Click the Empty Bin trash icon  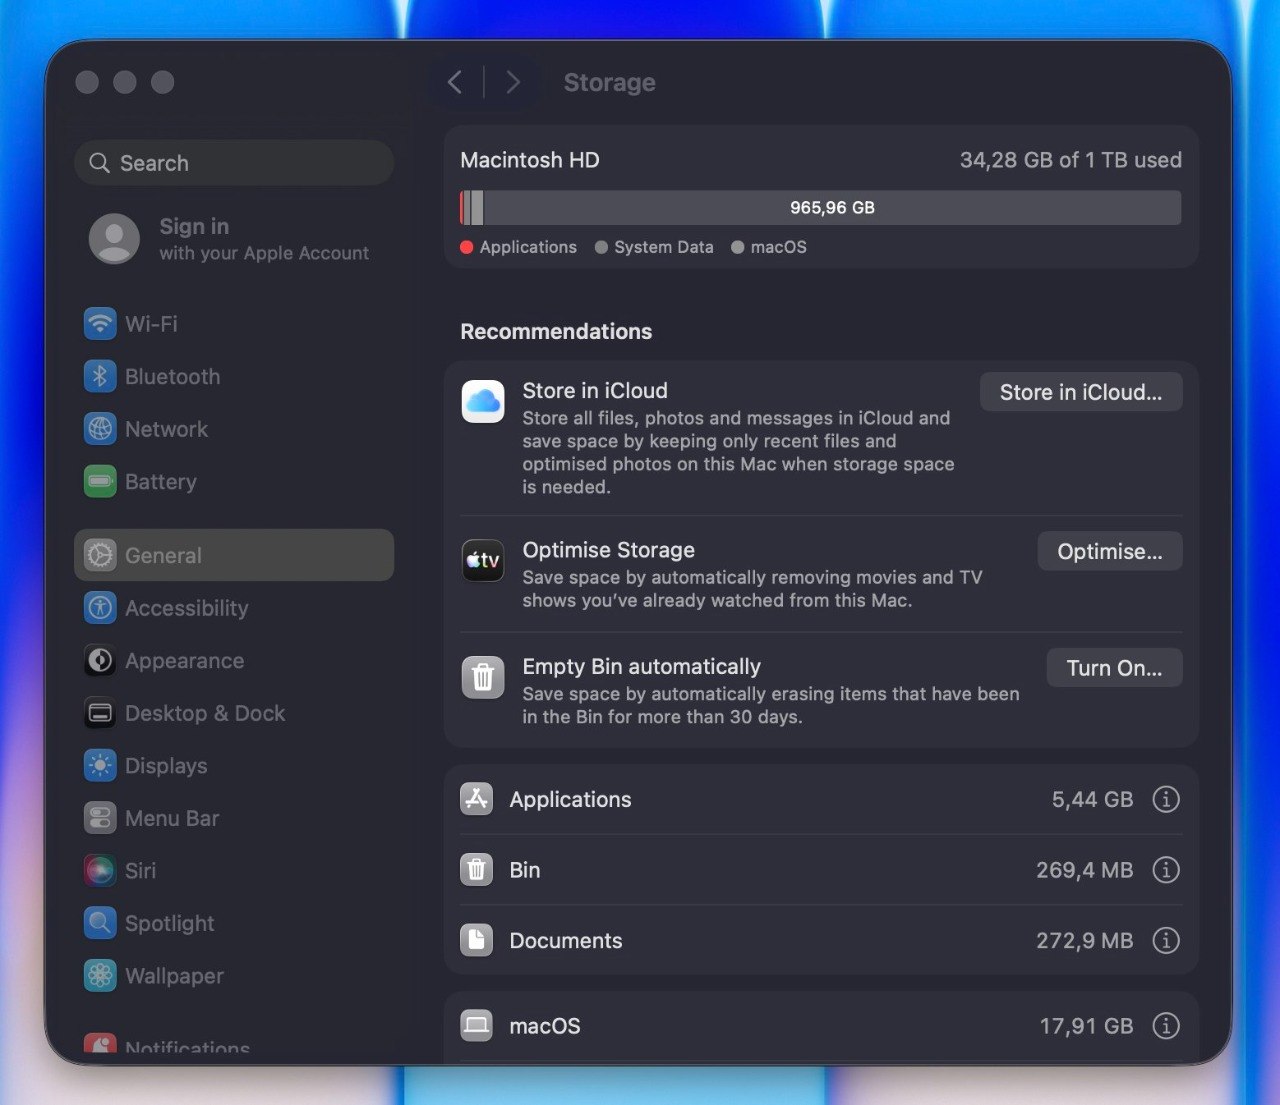[x=483, y=677]
